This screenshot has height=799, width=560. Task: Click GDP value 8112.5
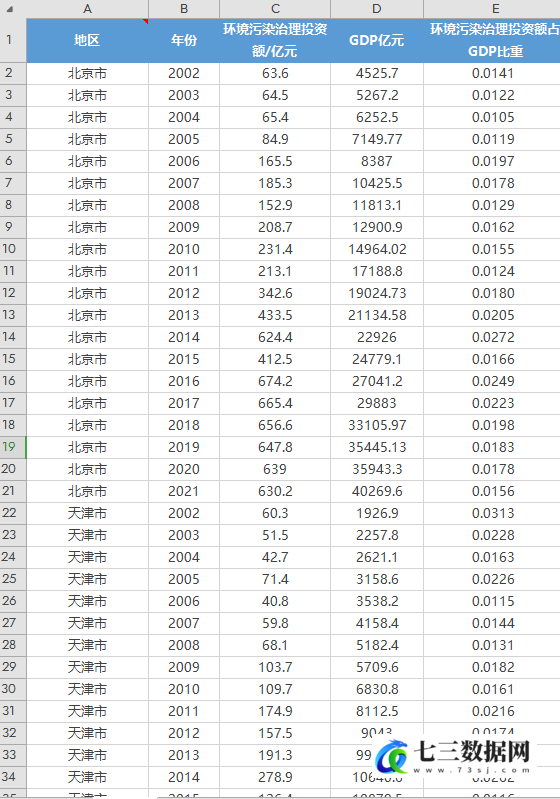click(377, 711)
